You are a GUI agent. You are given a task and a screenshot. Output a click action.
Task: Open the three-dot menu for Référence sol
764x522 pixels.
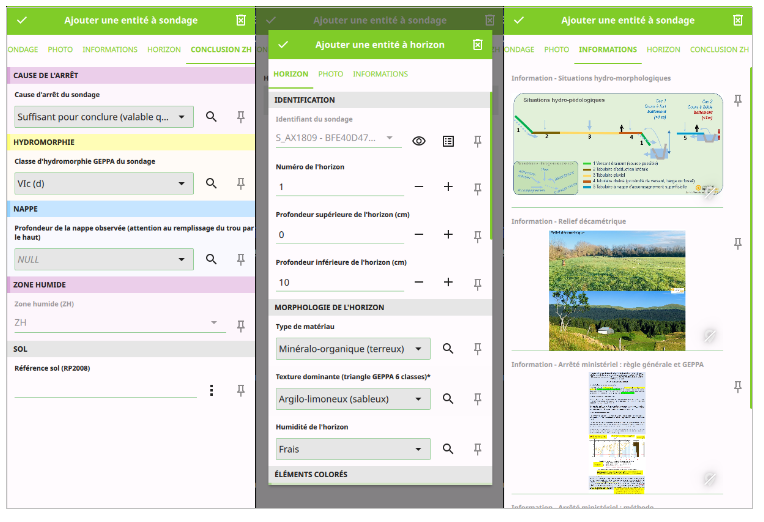(211, 390)
